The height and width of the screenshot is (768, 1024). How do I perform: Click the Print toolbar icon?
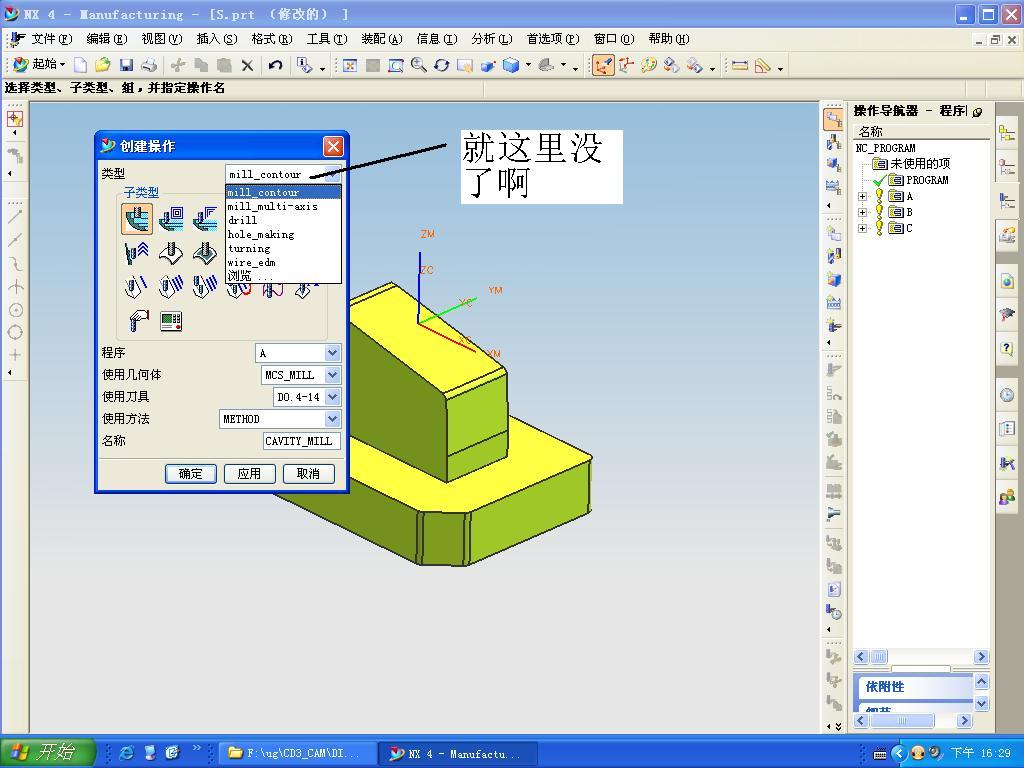tap(149, 65)
